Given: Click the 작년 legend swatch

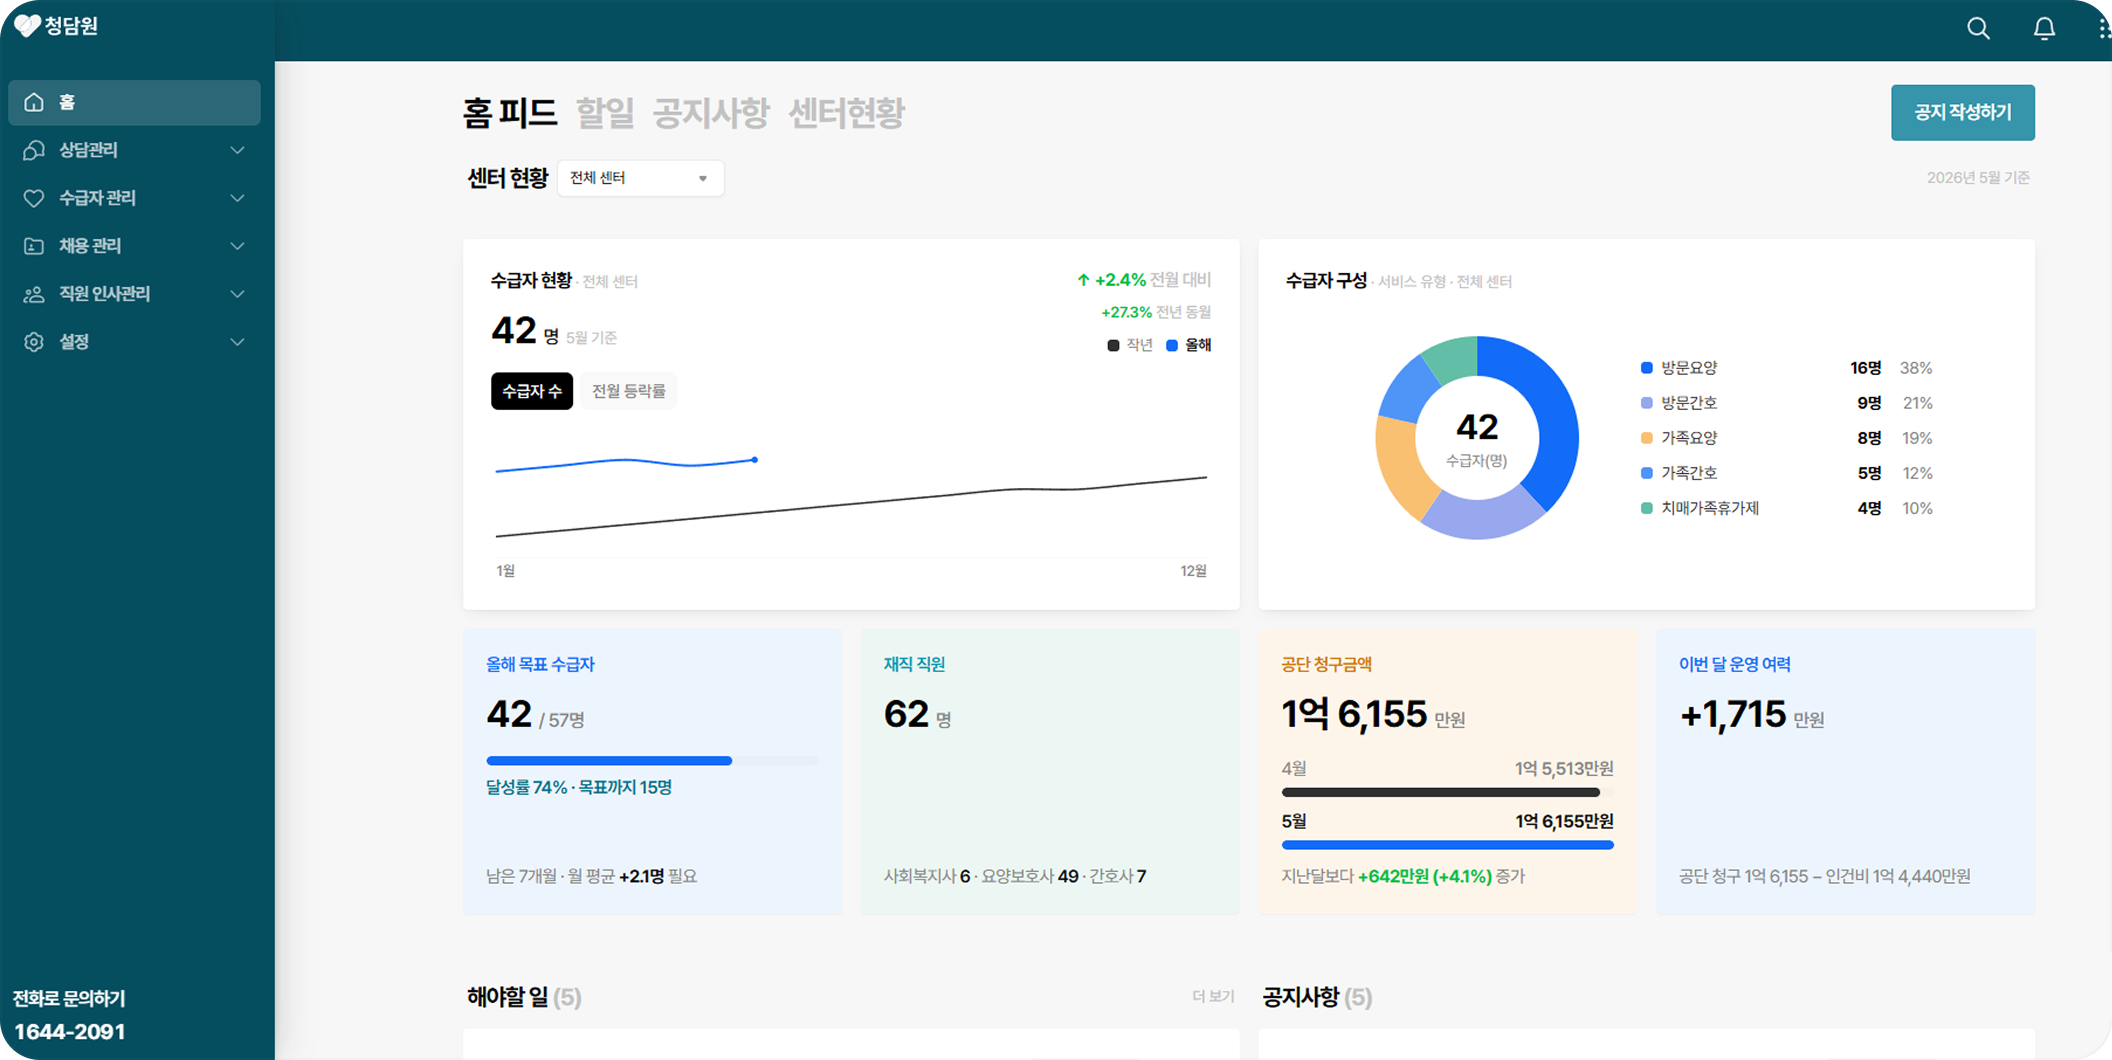Looking at the screenshot, I should click(1113, 345).
